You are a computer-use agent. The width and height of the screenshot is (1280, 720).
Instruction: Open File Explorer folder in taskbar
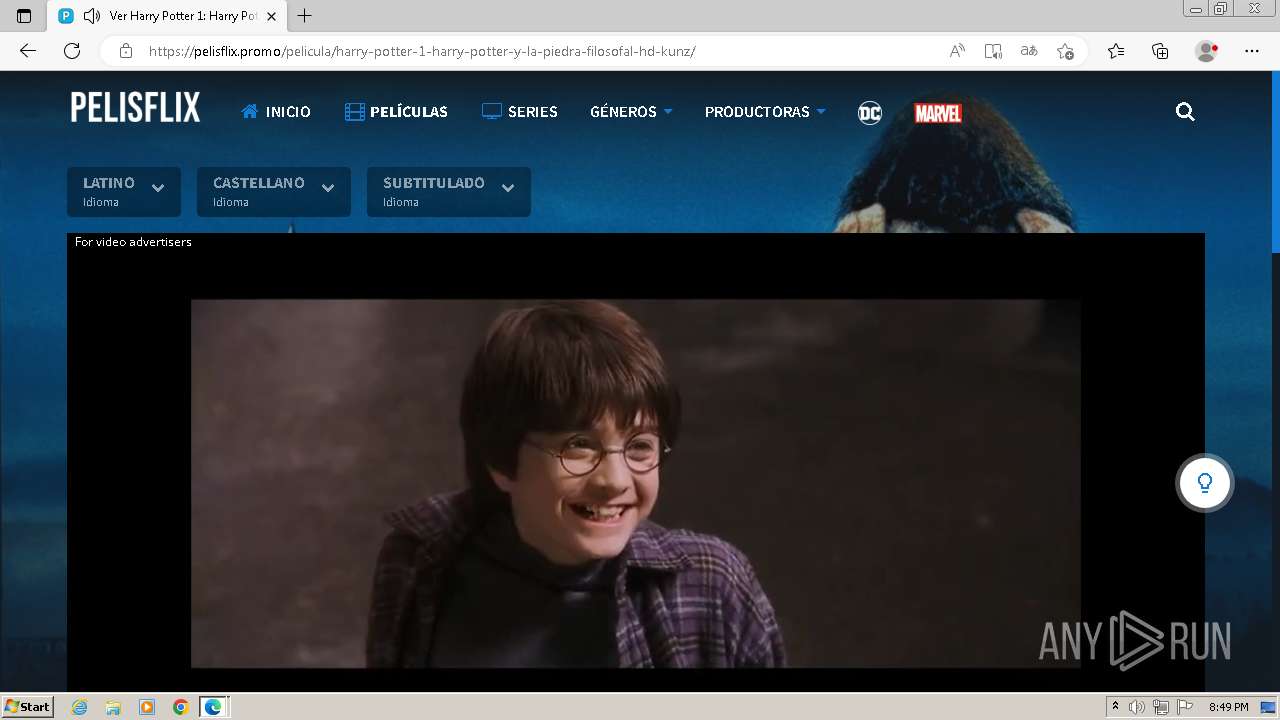(113, 707)
